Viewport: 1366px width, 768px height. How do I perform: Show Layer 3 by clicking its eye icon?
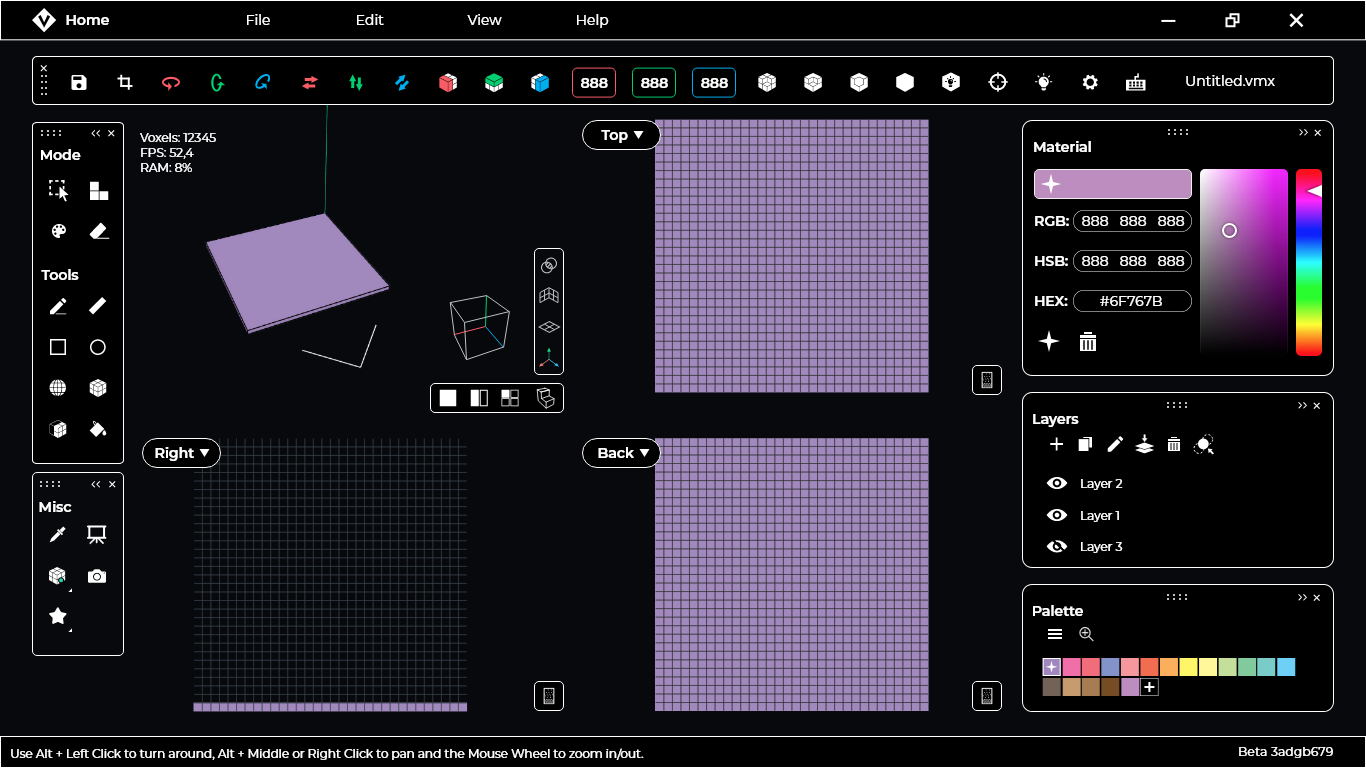pyautogui.click(x=1056, y=546)
